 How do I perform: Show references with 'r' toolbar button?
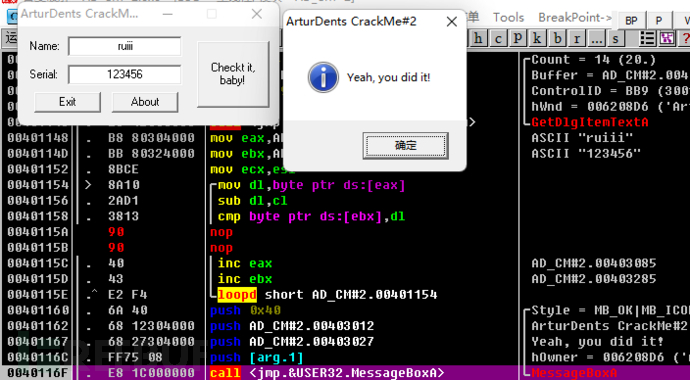(x=577, y=39)
